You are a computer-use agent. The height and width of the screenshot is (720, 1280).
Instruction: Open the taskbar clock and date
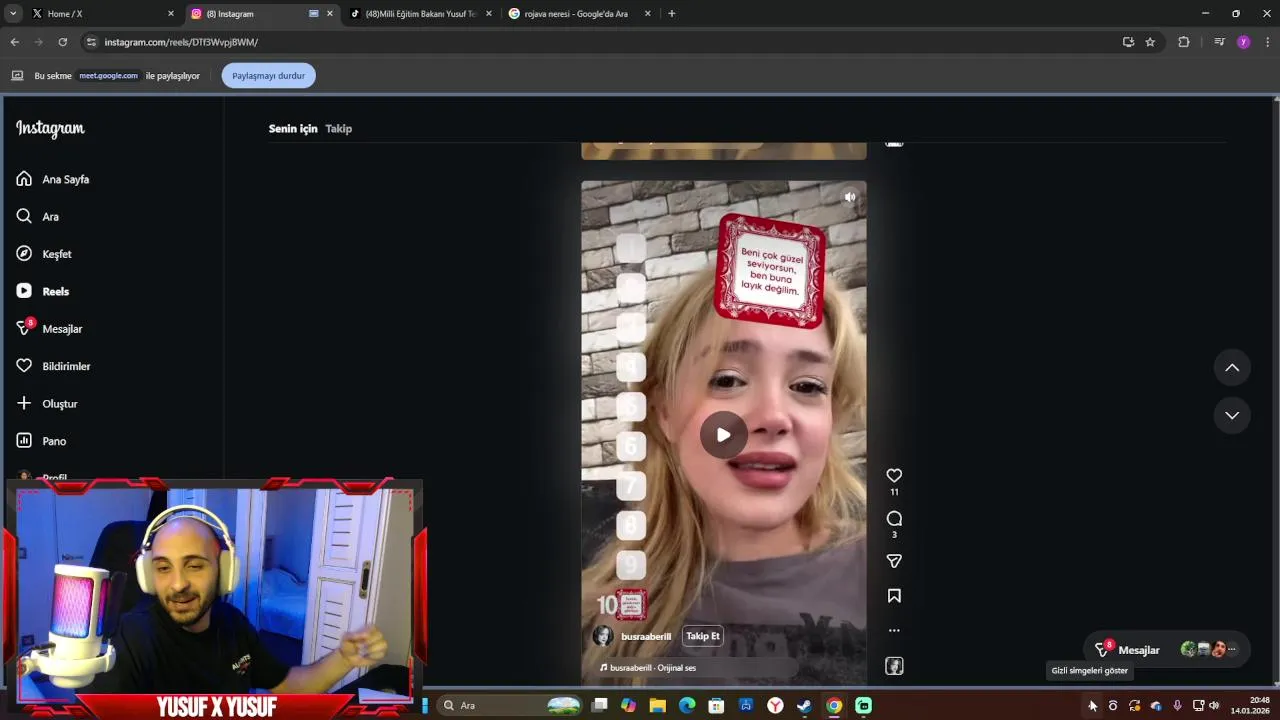(x=1250, y=705)
